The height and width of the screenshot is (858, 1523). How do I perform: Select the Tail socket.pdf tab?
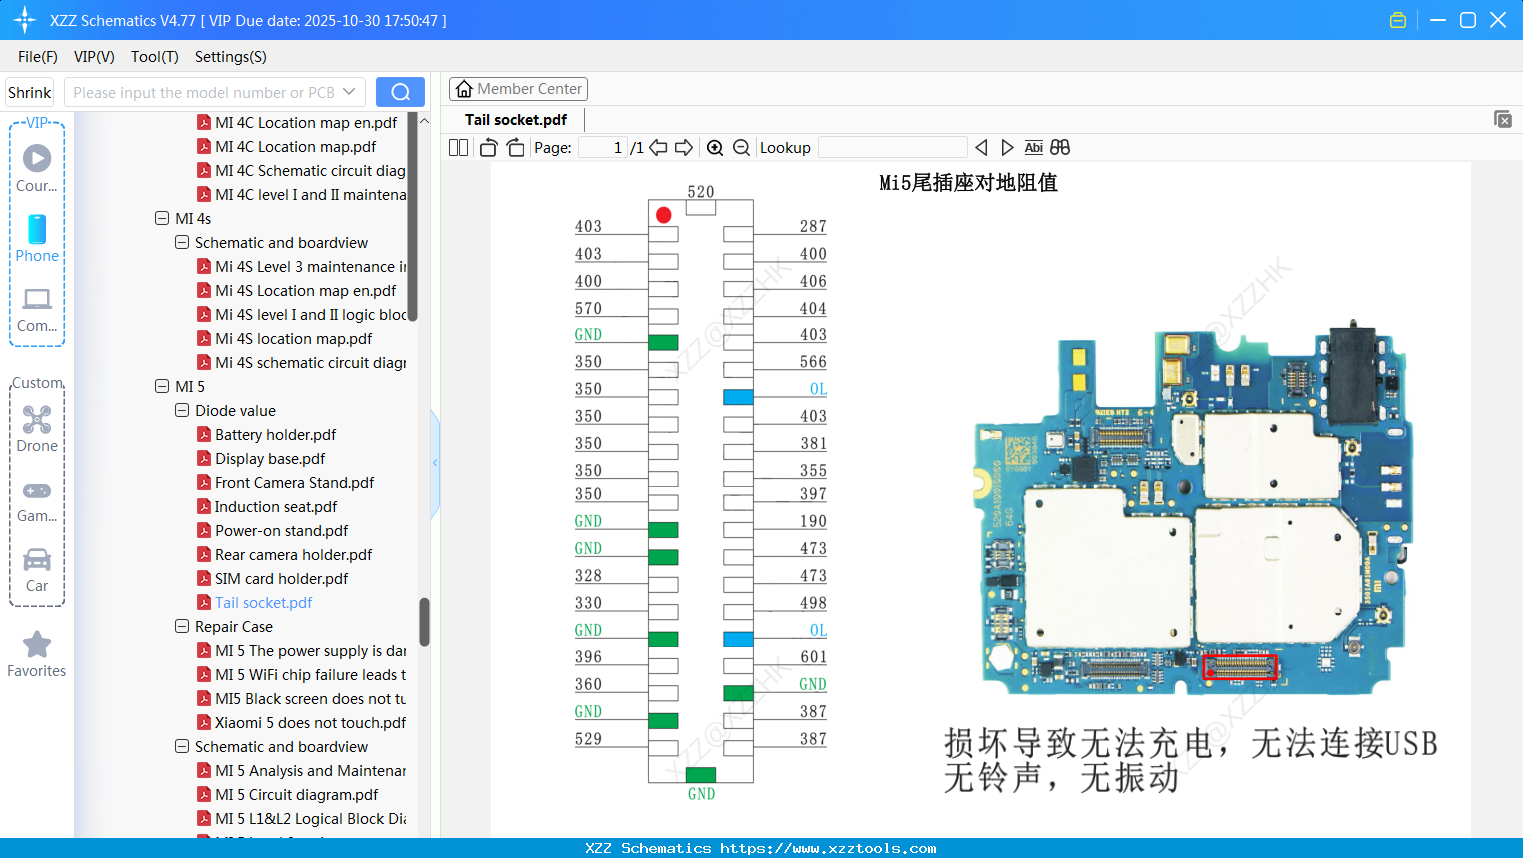coord(515,119)
